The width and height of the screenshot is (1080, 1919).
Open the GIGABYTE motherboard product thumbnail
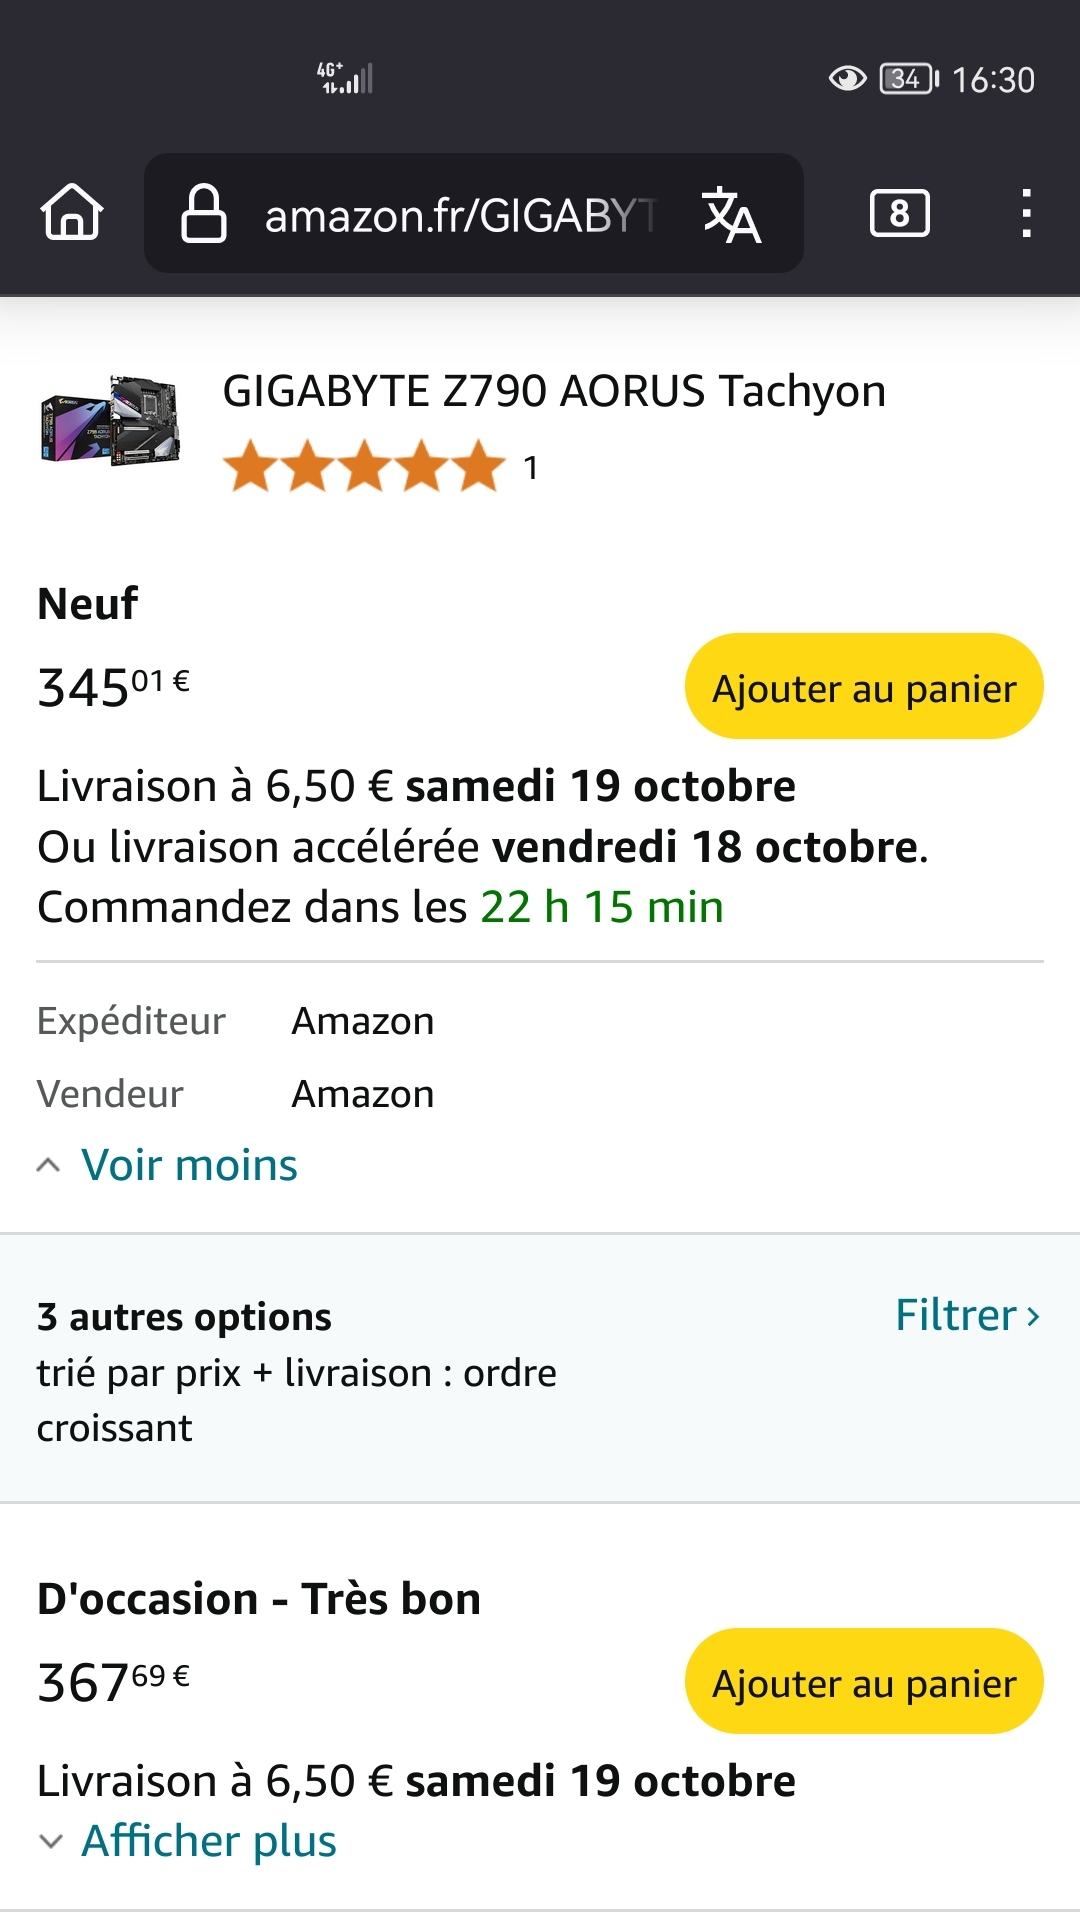(x=111, y=419)
